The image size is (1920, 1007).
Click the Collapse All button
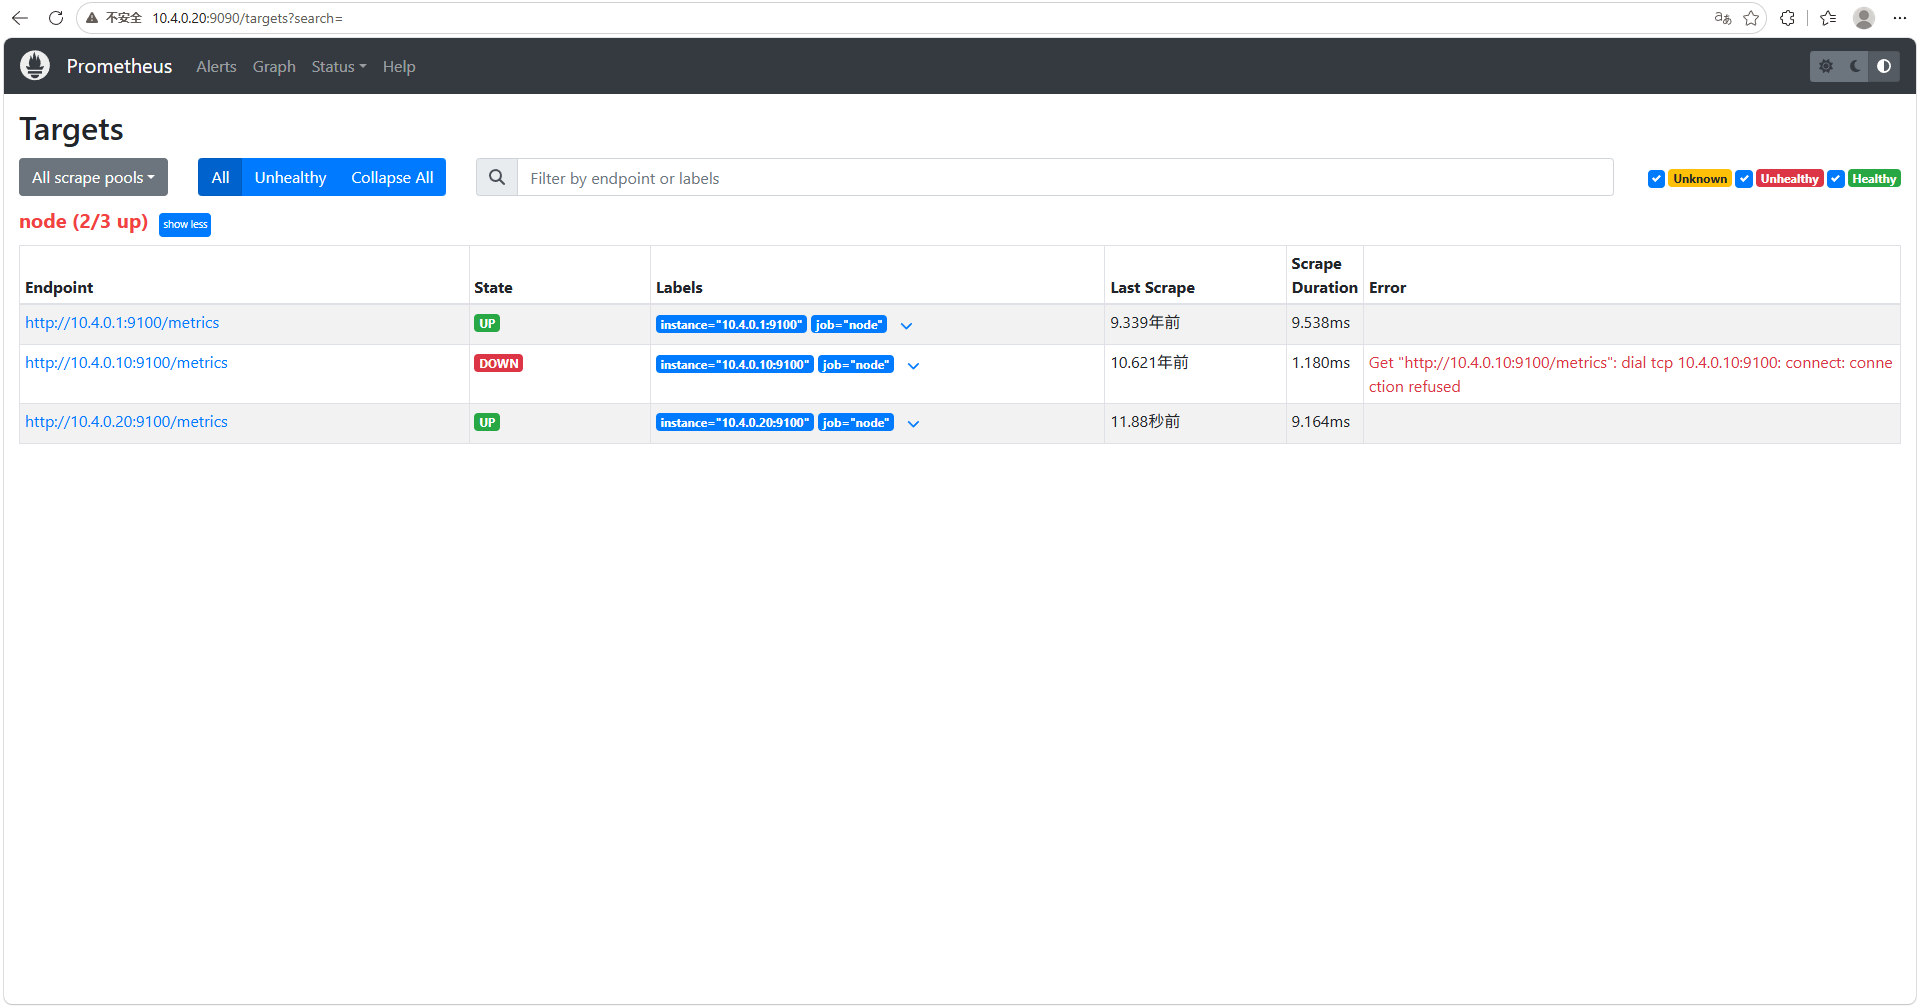click(392, 177)
